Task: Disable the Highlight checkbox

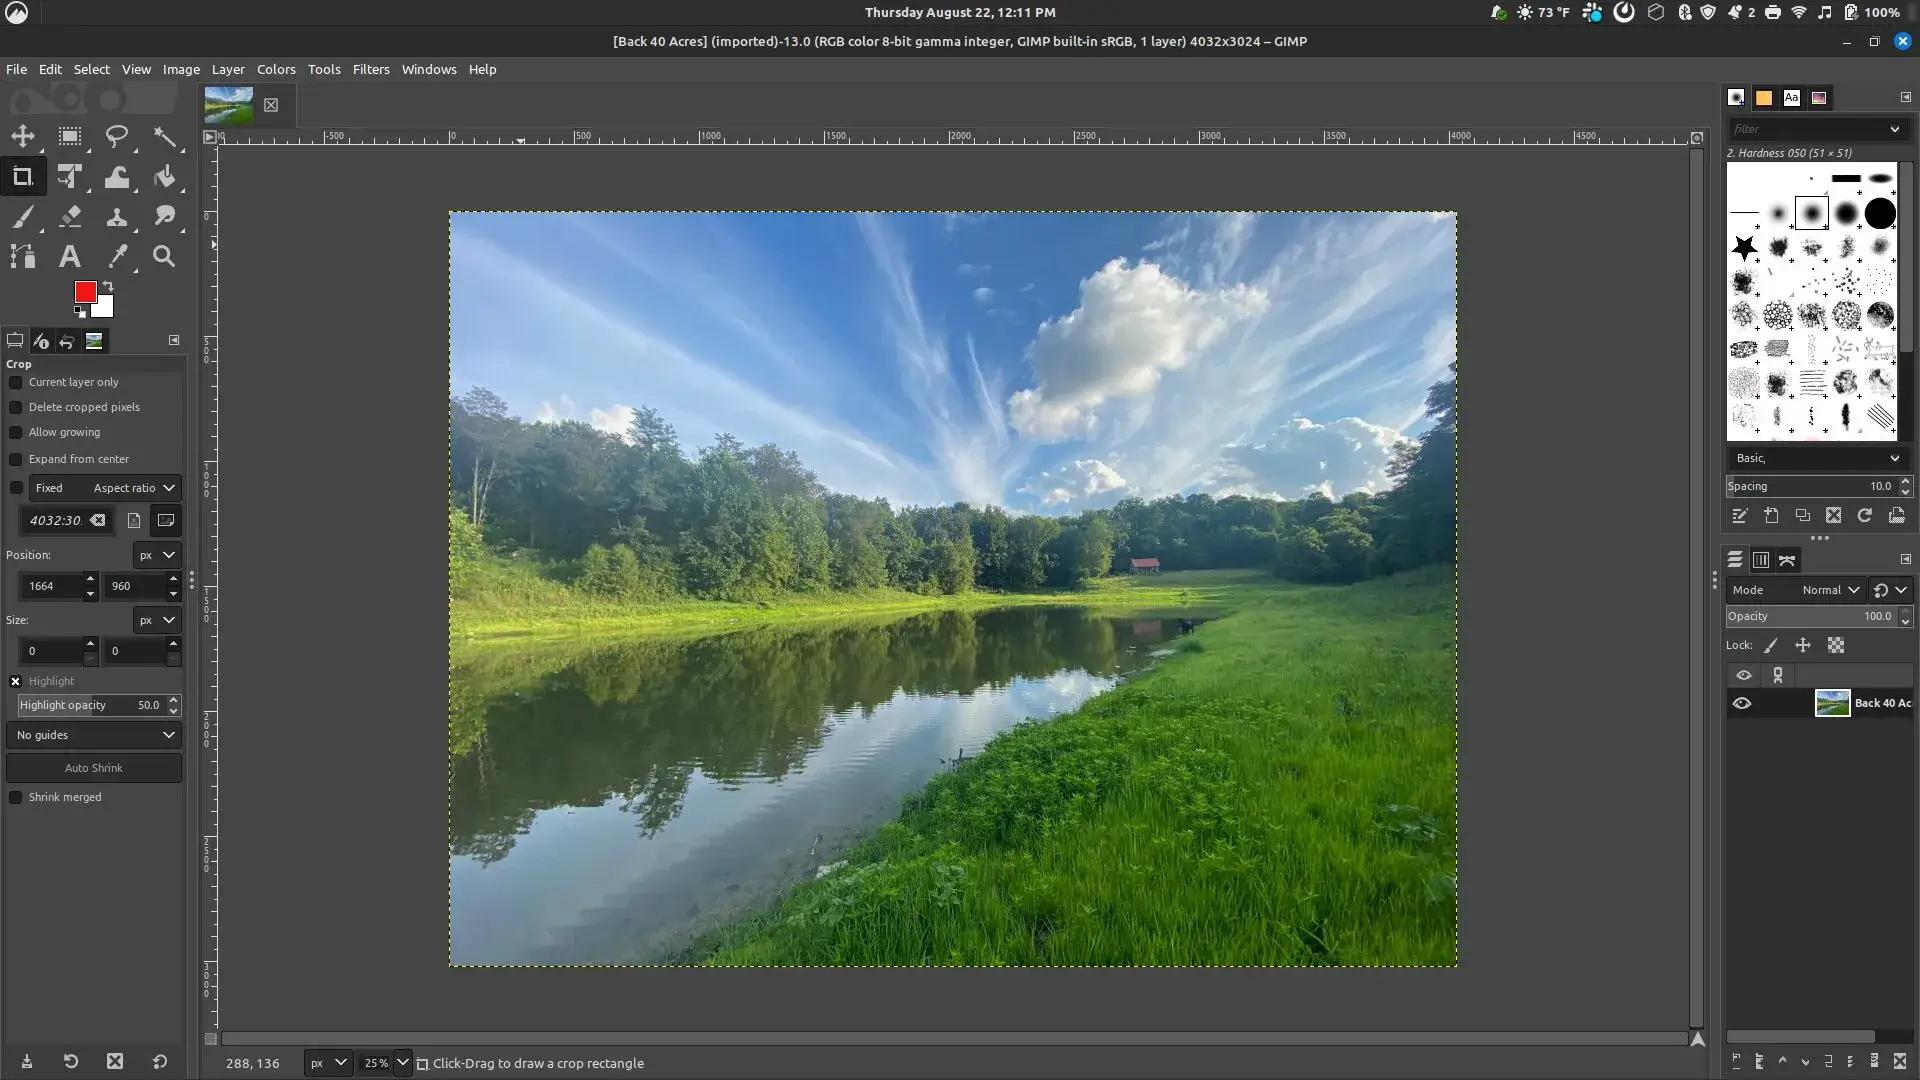Action: 16,682
